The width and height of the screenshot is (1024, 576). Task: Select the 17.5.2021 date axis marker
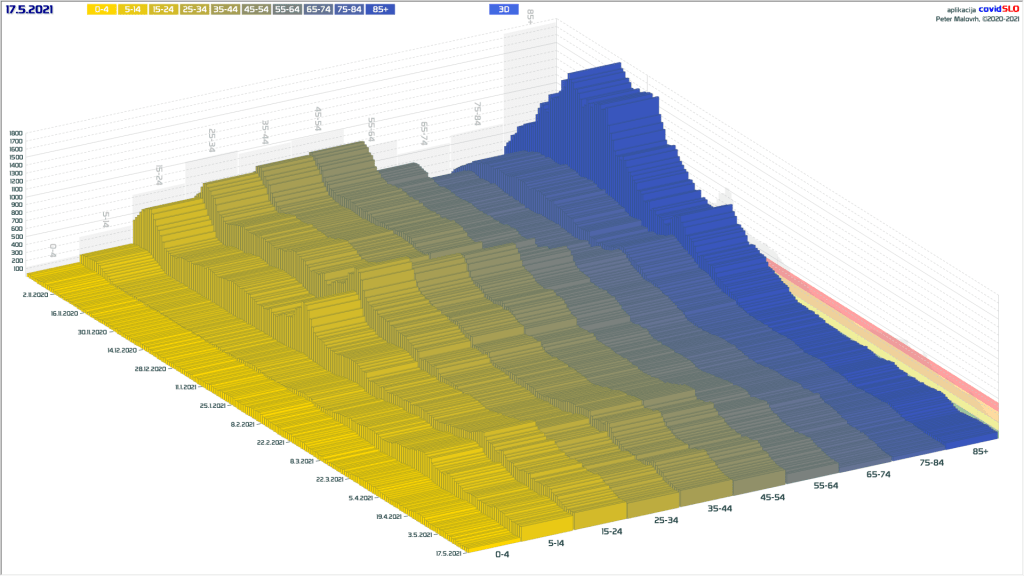(x=447, y=552)
